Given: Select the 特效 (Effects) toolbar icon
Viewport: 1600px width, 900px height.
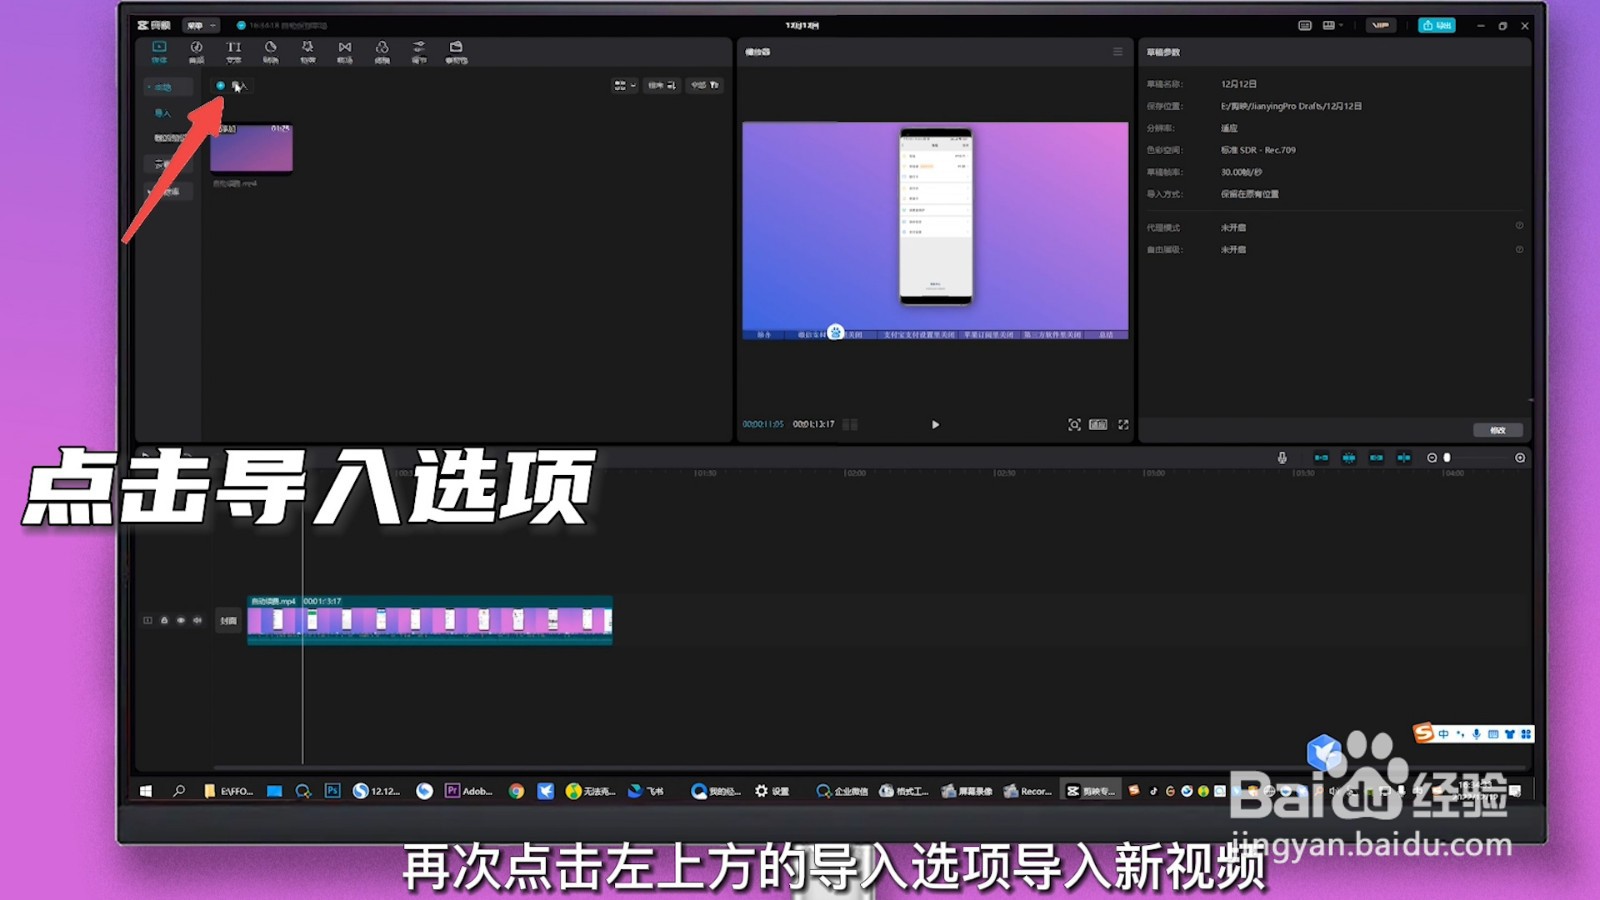Looking at the screenshot, I should point(310,50).
